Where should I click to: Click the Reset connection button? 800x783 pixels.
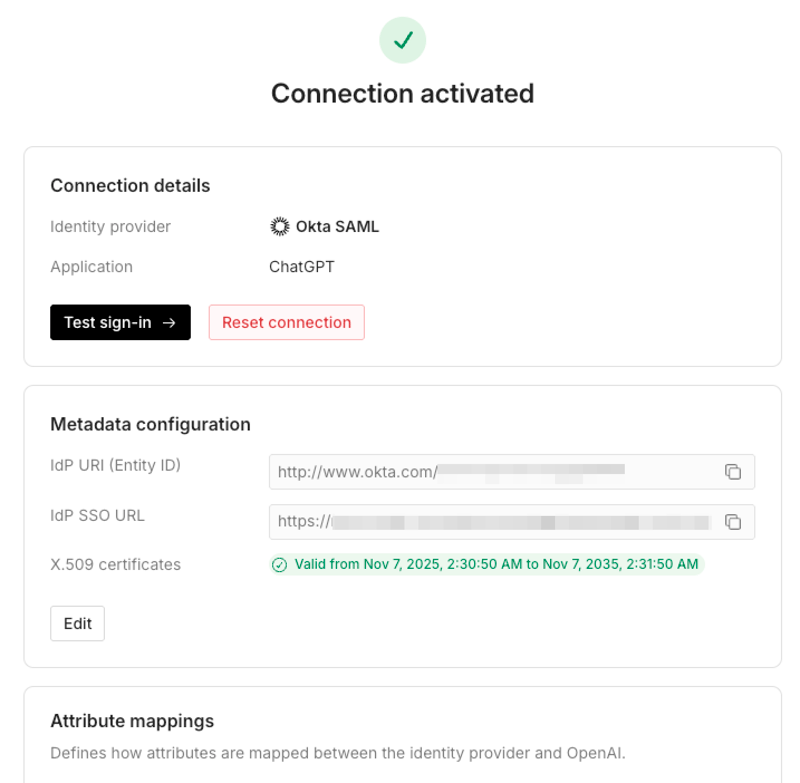[x=286, y=323]
